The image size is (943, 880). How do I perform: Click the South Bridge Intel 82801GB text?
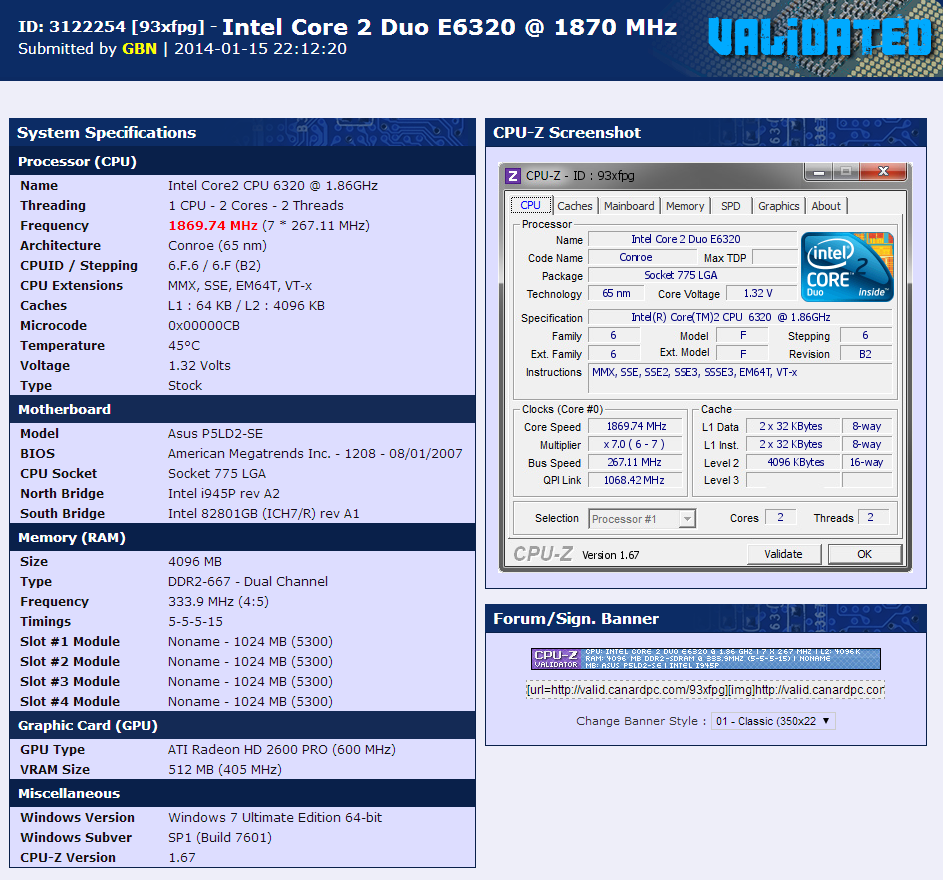coord(263,514)
